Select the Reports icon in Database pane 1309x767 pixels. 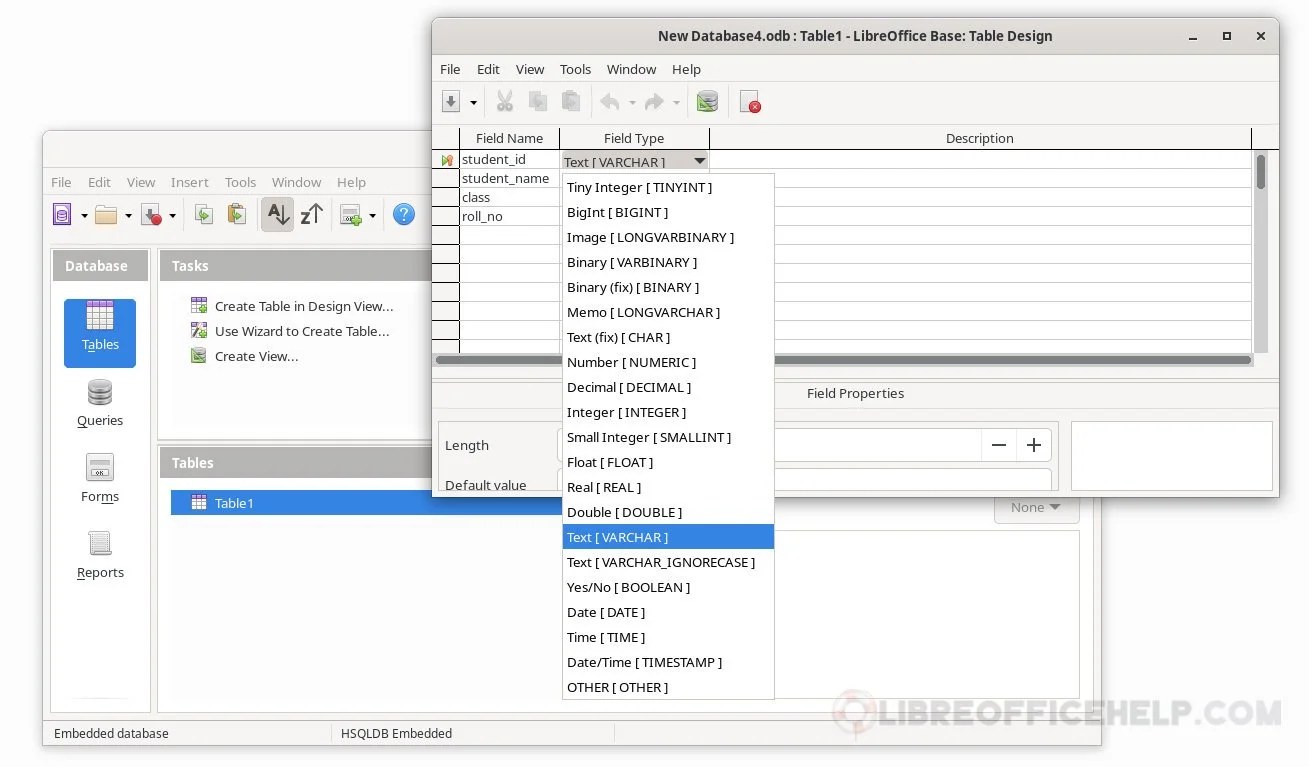100,555
